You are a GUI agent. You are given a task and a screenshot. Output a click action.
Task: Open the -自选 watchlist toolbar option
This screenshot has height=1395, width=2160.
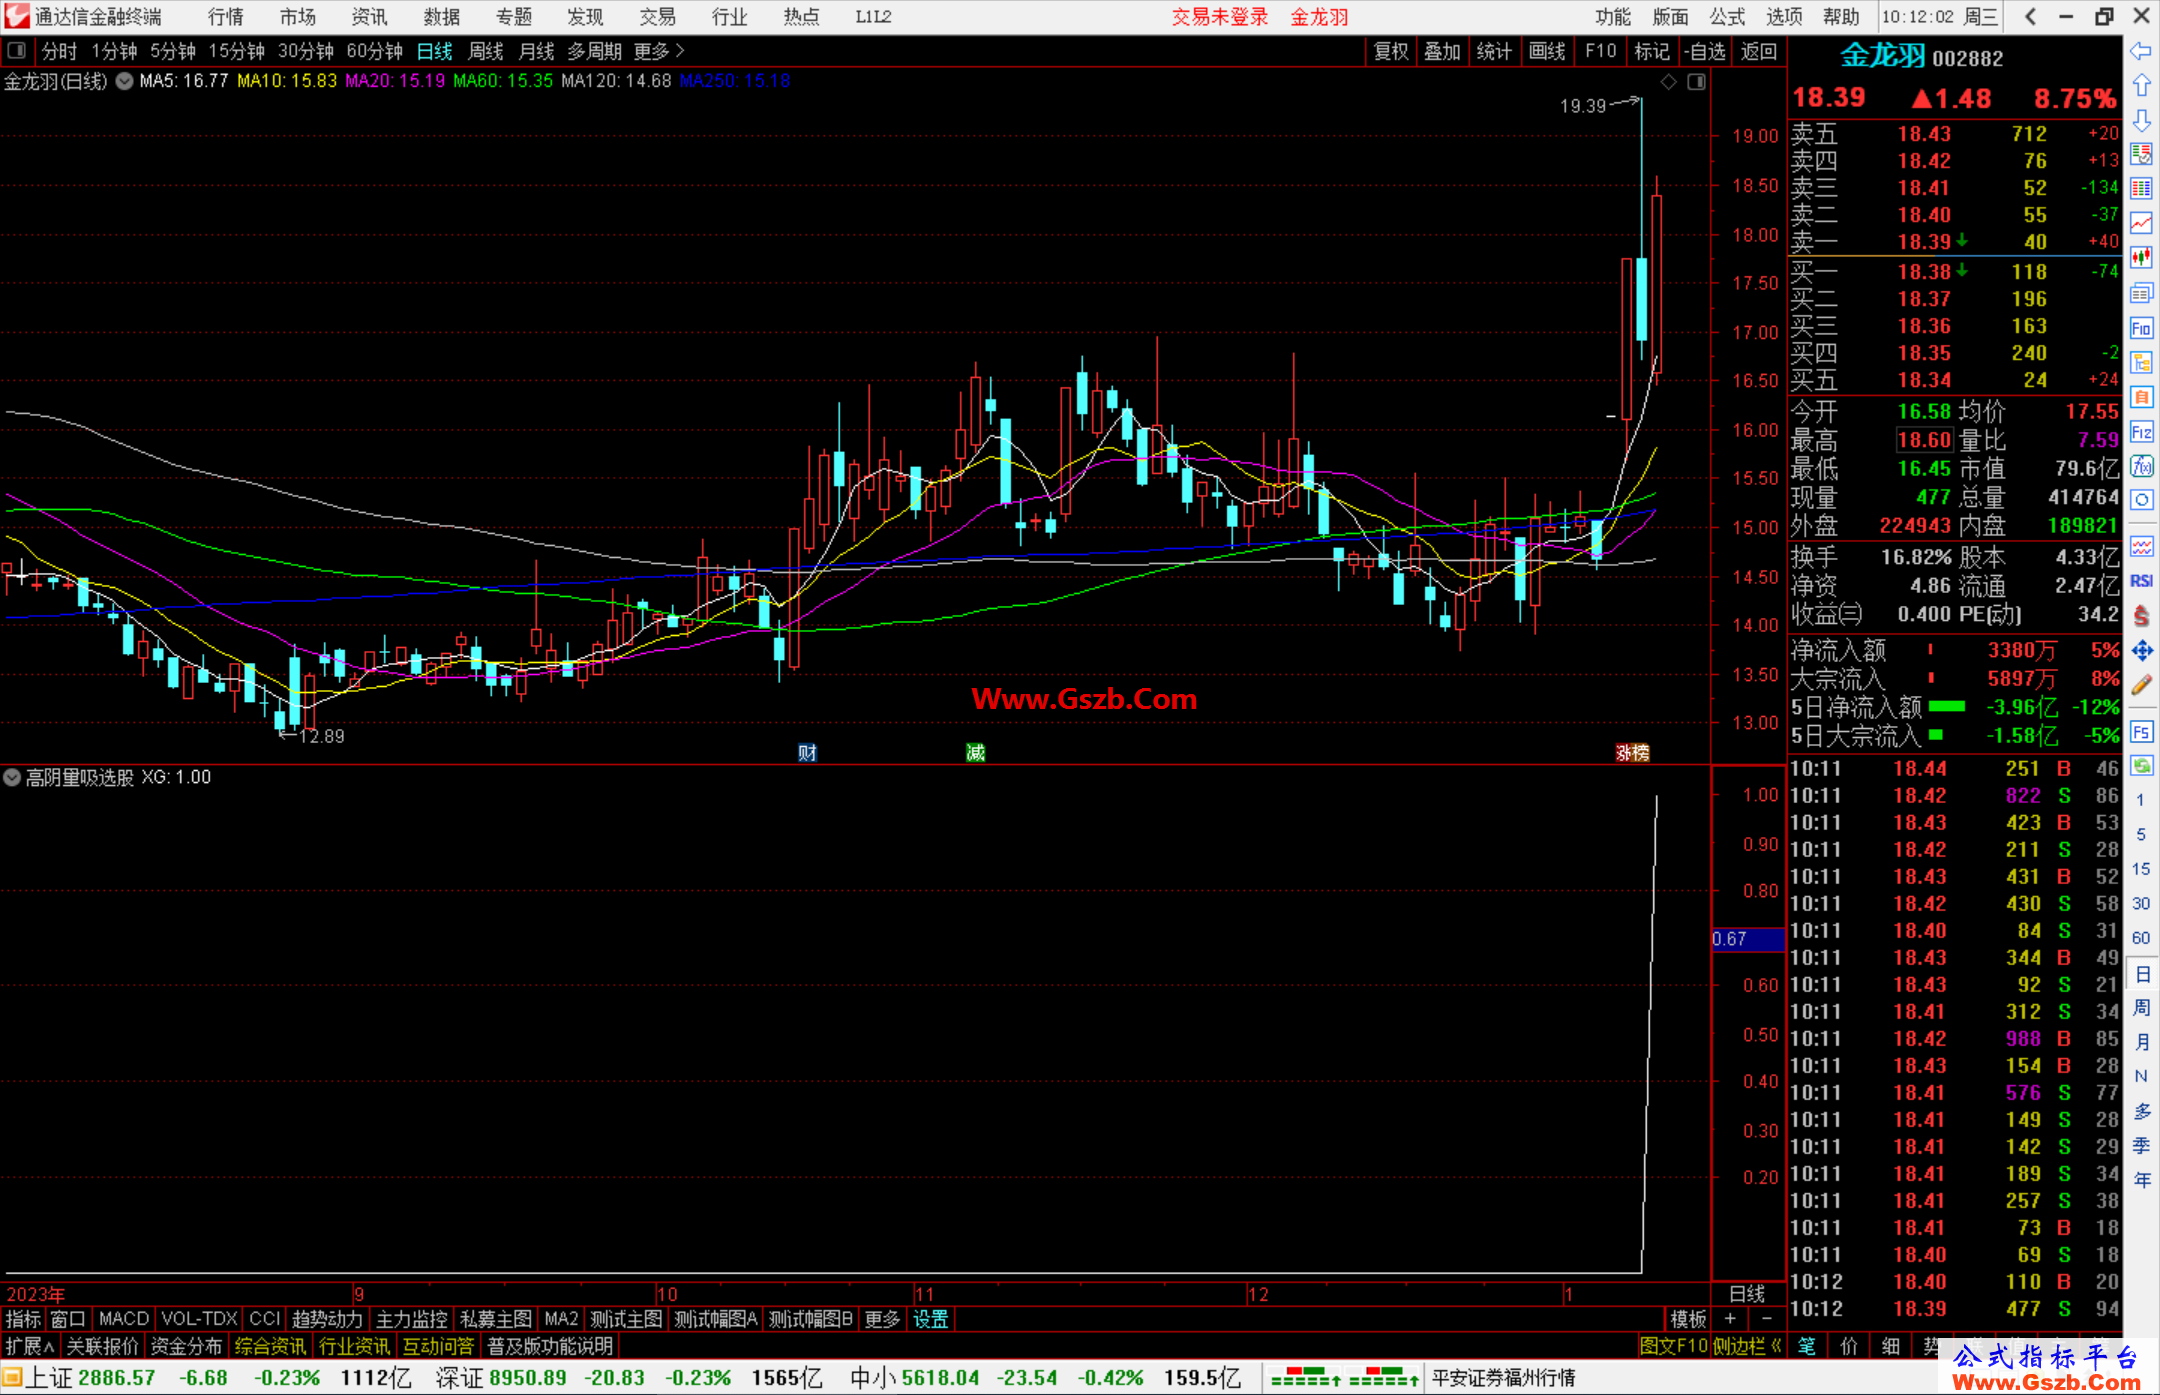click(1704, 51)
